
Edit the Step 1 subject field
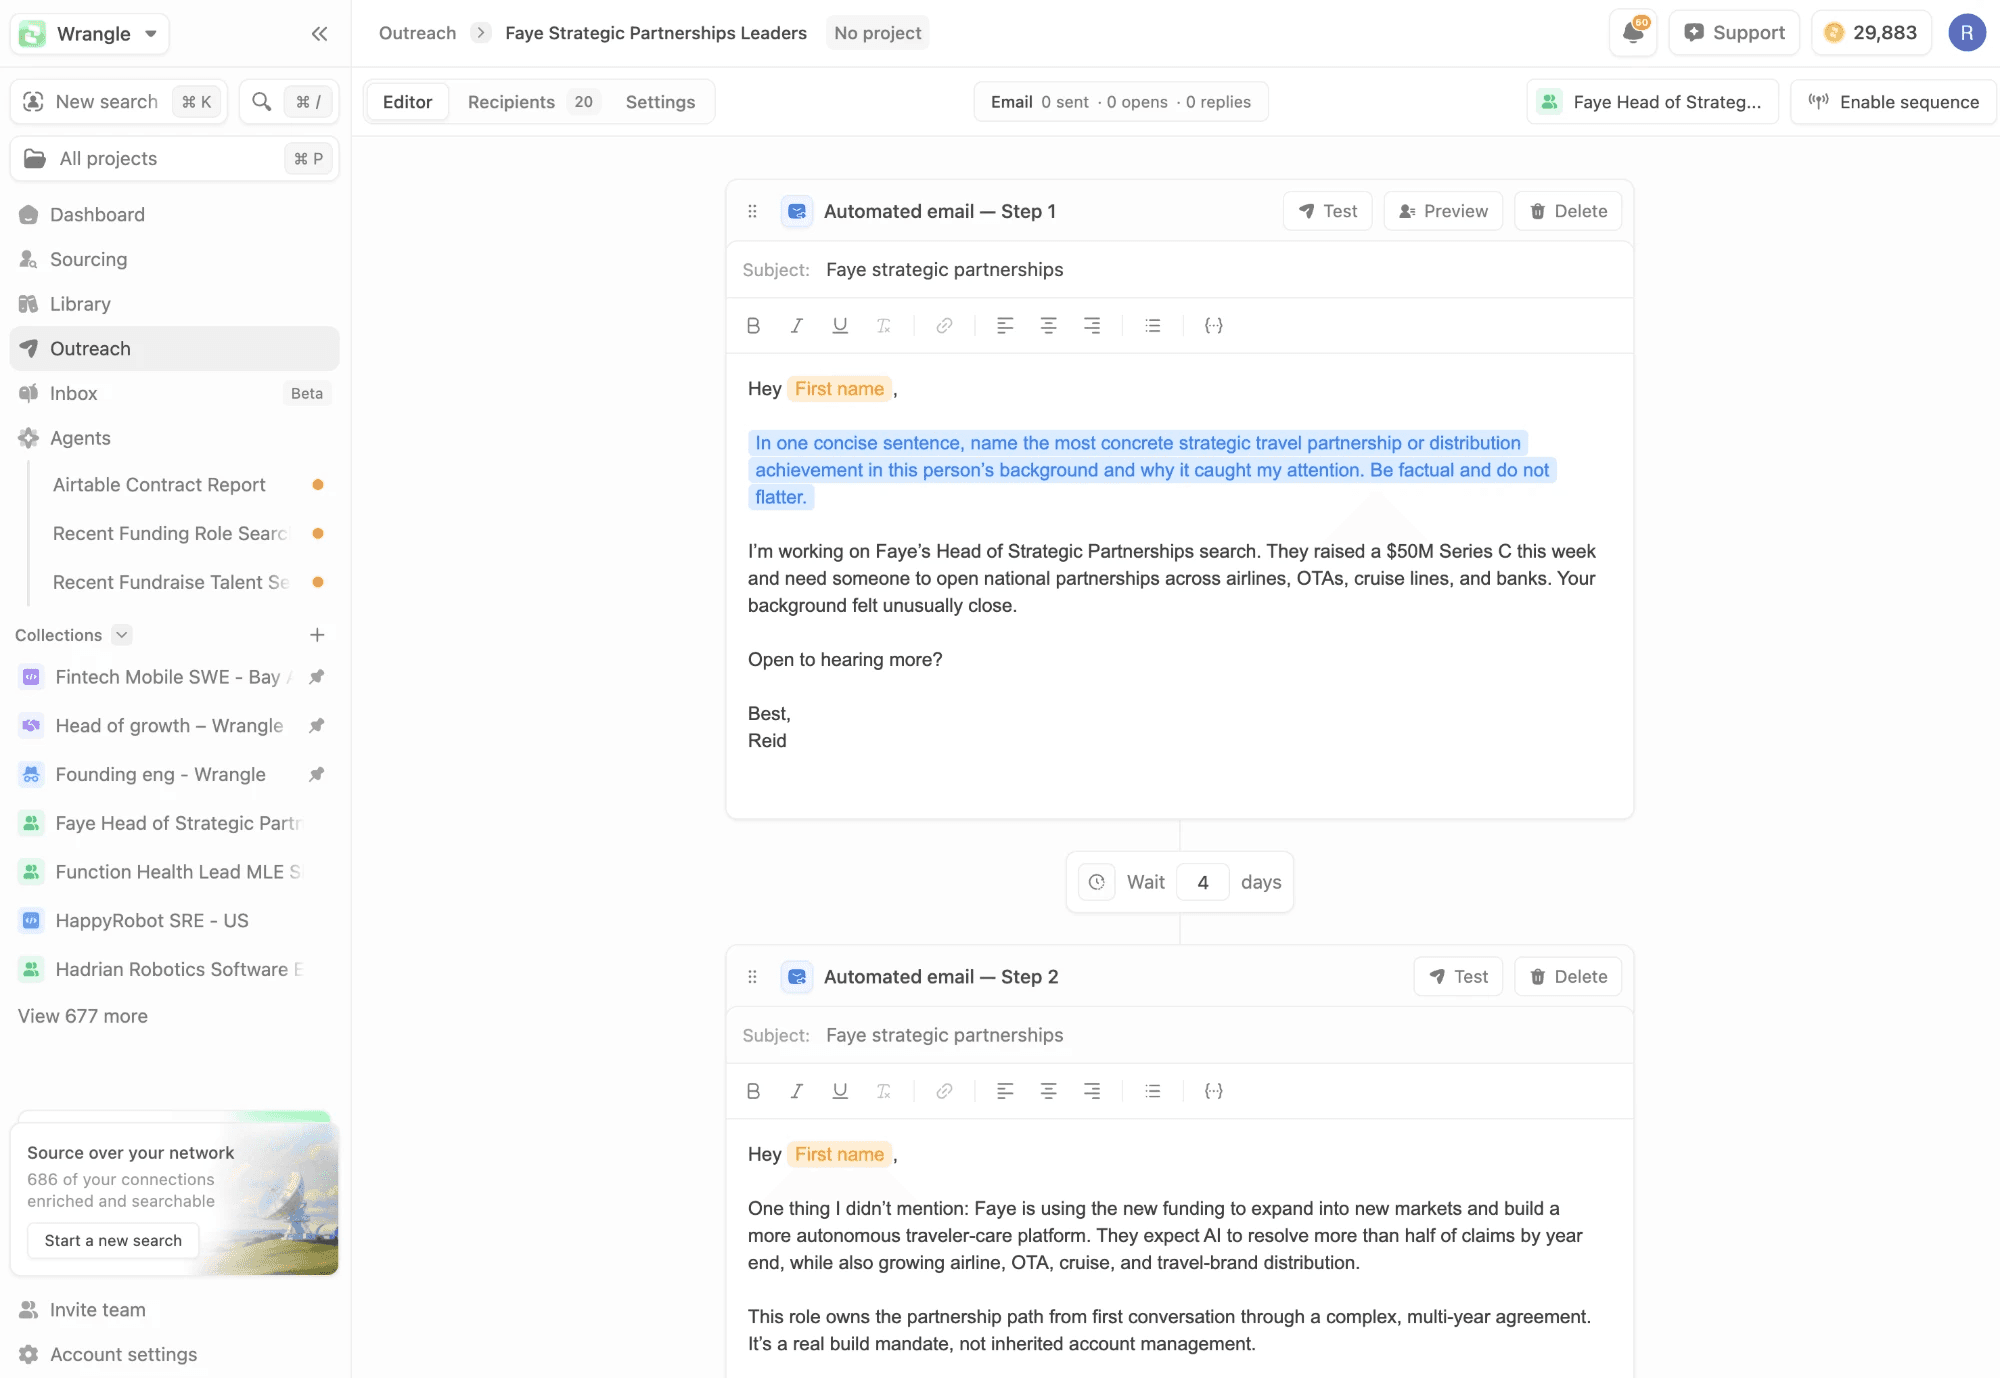coord(1180,270)
